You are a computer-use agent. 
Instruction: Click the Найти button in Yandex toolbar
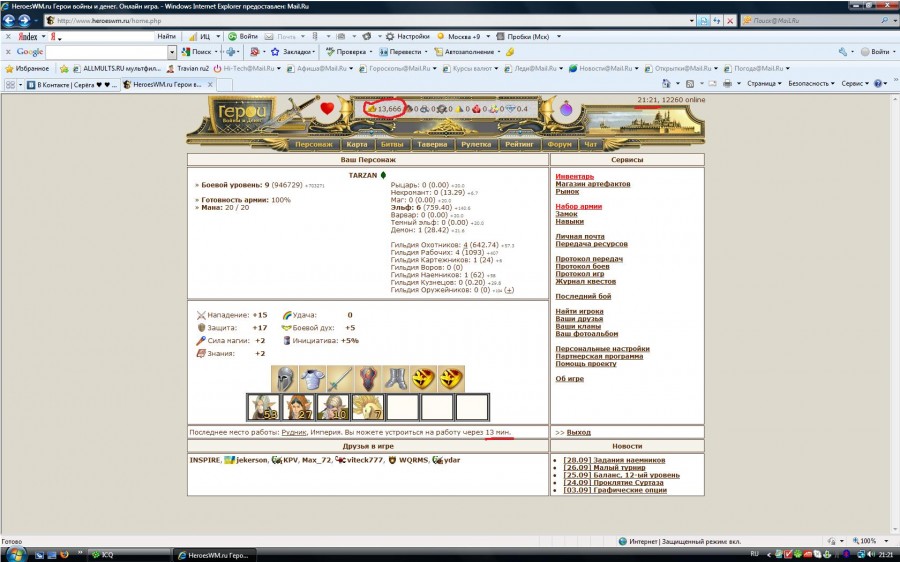tap(166, 36)
